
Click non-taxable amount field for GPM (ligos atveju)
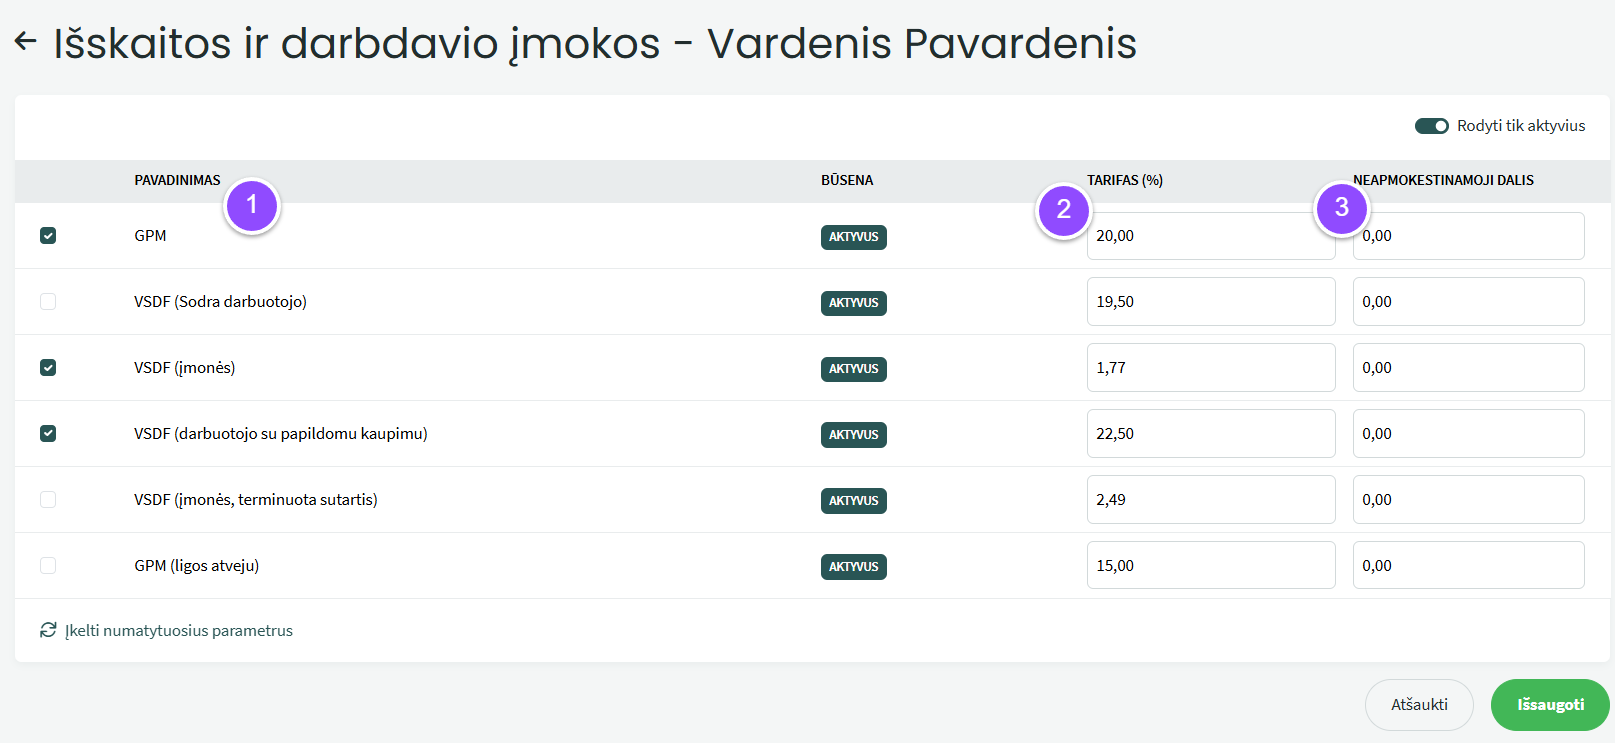click(x=1468, y=566)
